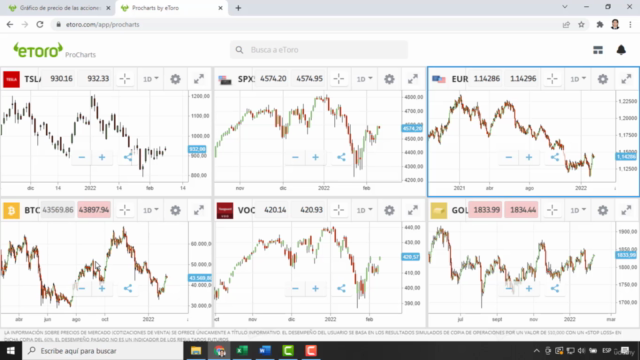
Task: Click EUR buy price 1.14296
Action: click(x=523, y=79)
